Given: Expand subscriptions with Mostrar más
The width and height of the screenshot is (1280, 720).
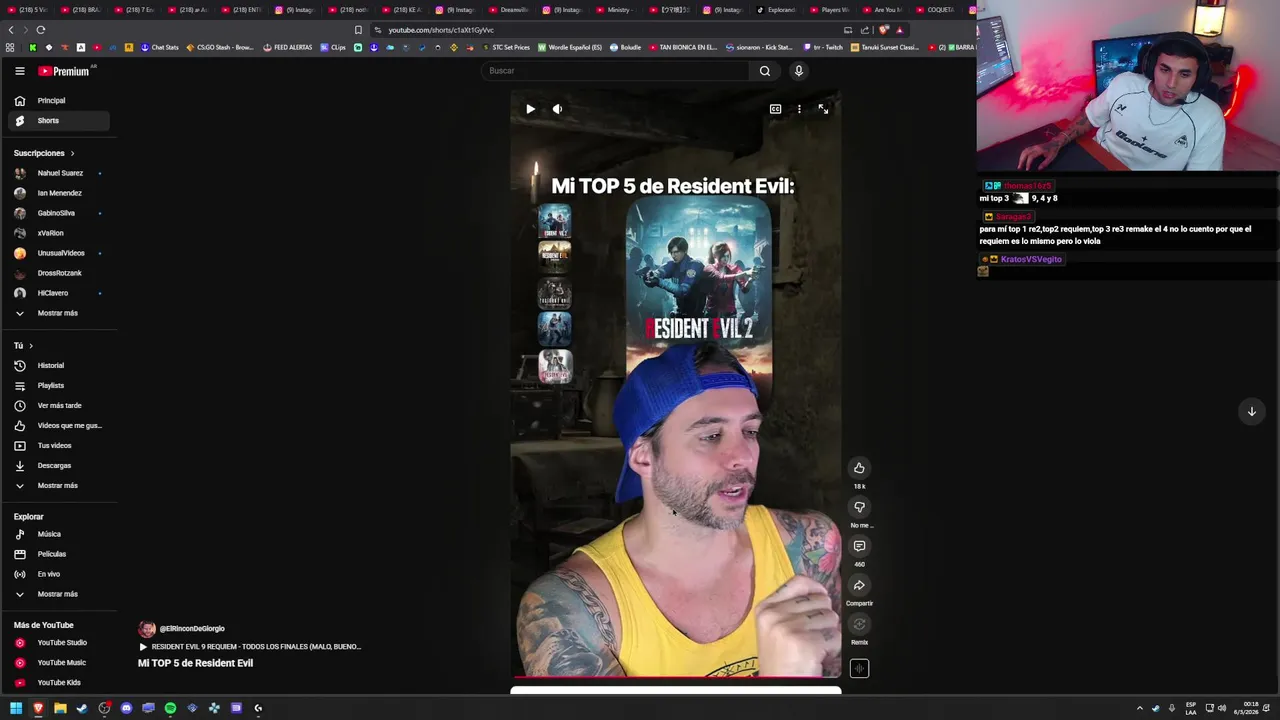Looking at the screenshot, I should coord(59,313).
